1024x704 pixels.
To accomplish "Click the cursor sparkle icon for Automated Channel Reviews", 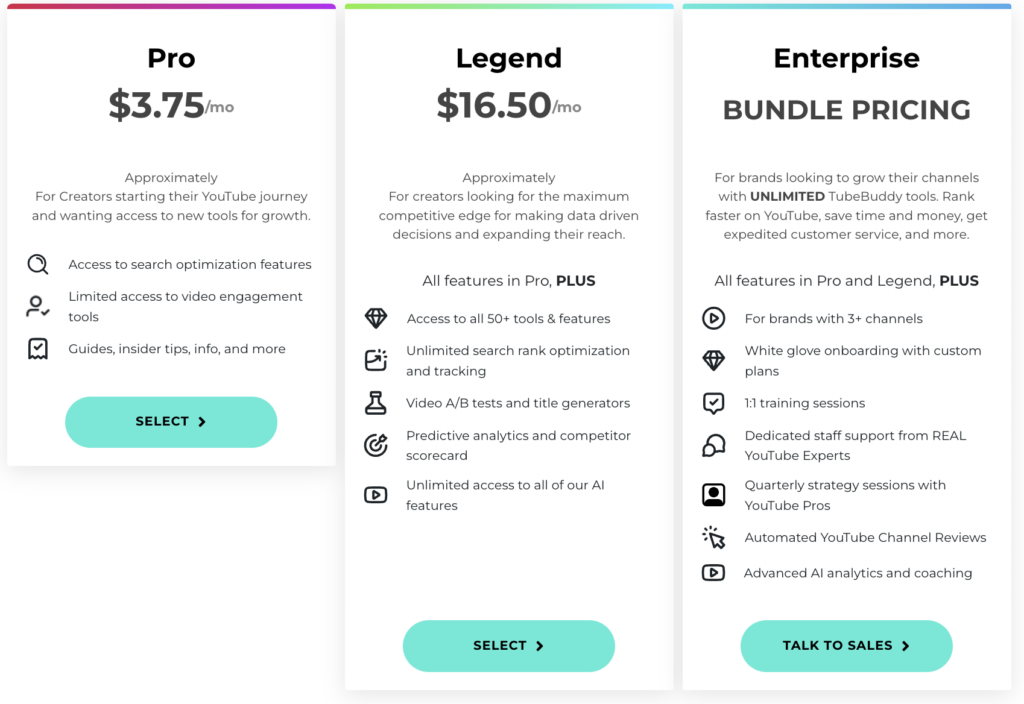I will pyautogui.click(x=713, y=537).
